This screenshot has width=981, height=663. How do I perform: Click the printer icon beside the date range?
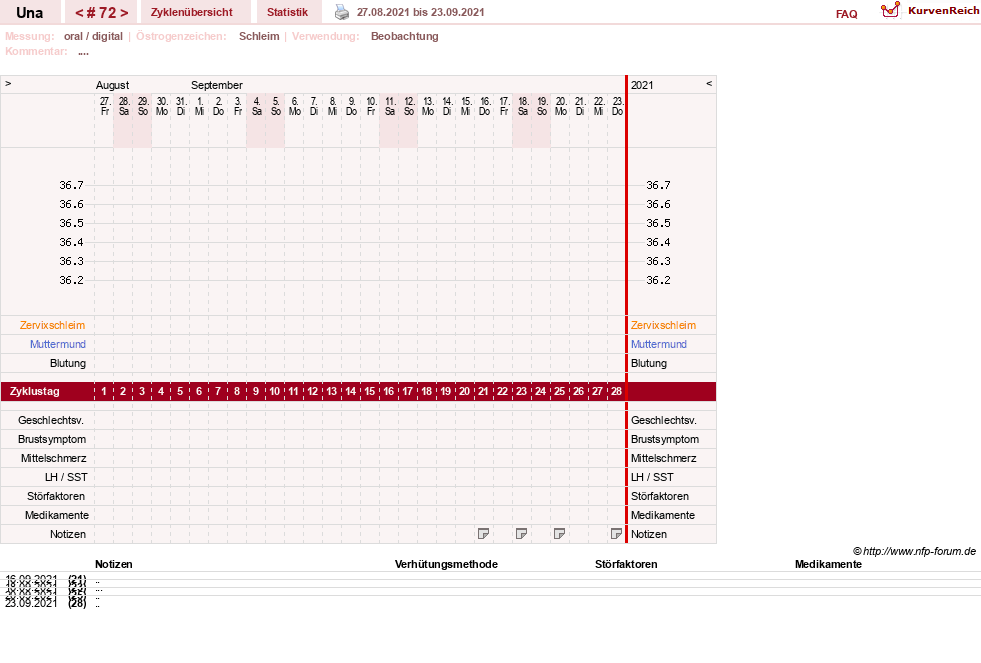[342, 12]
